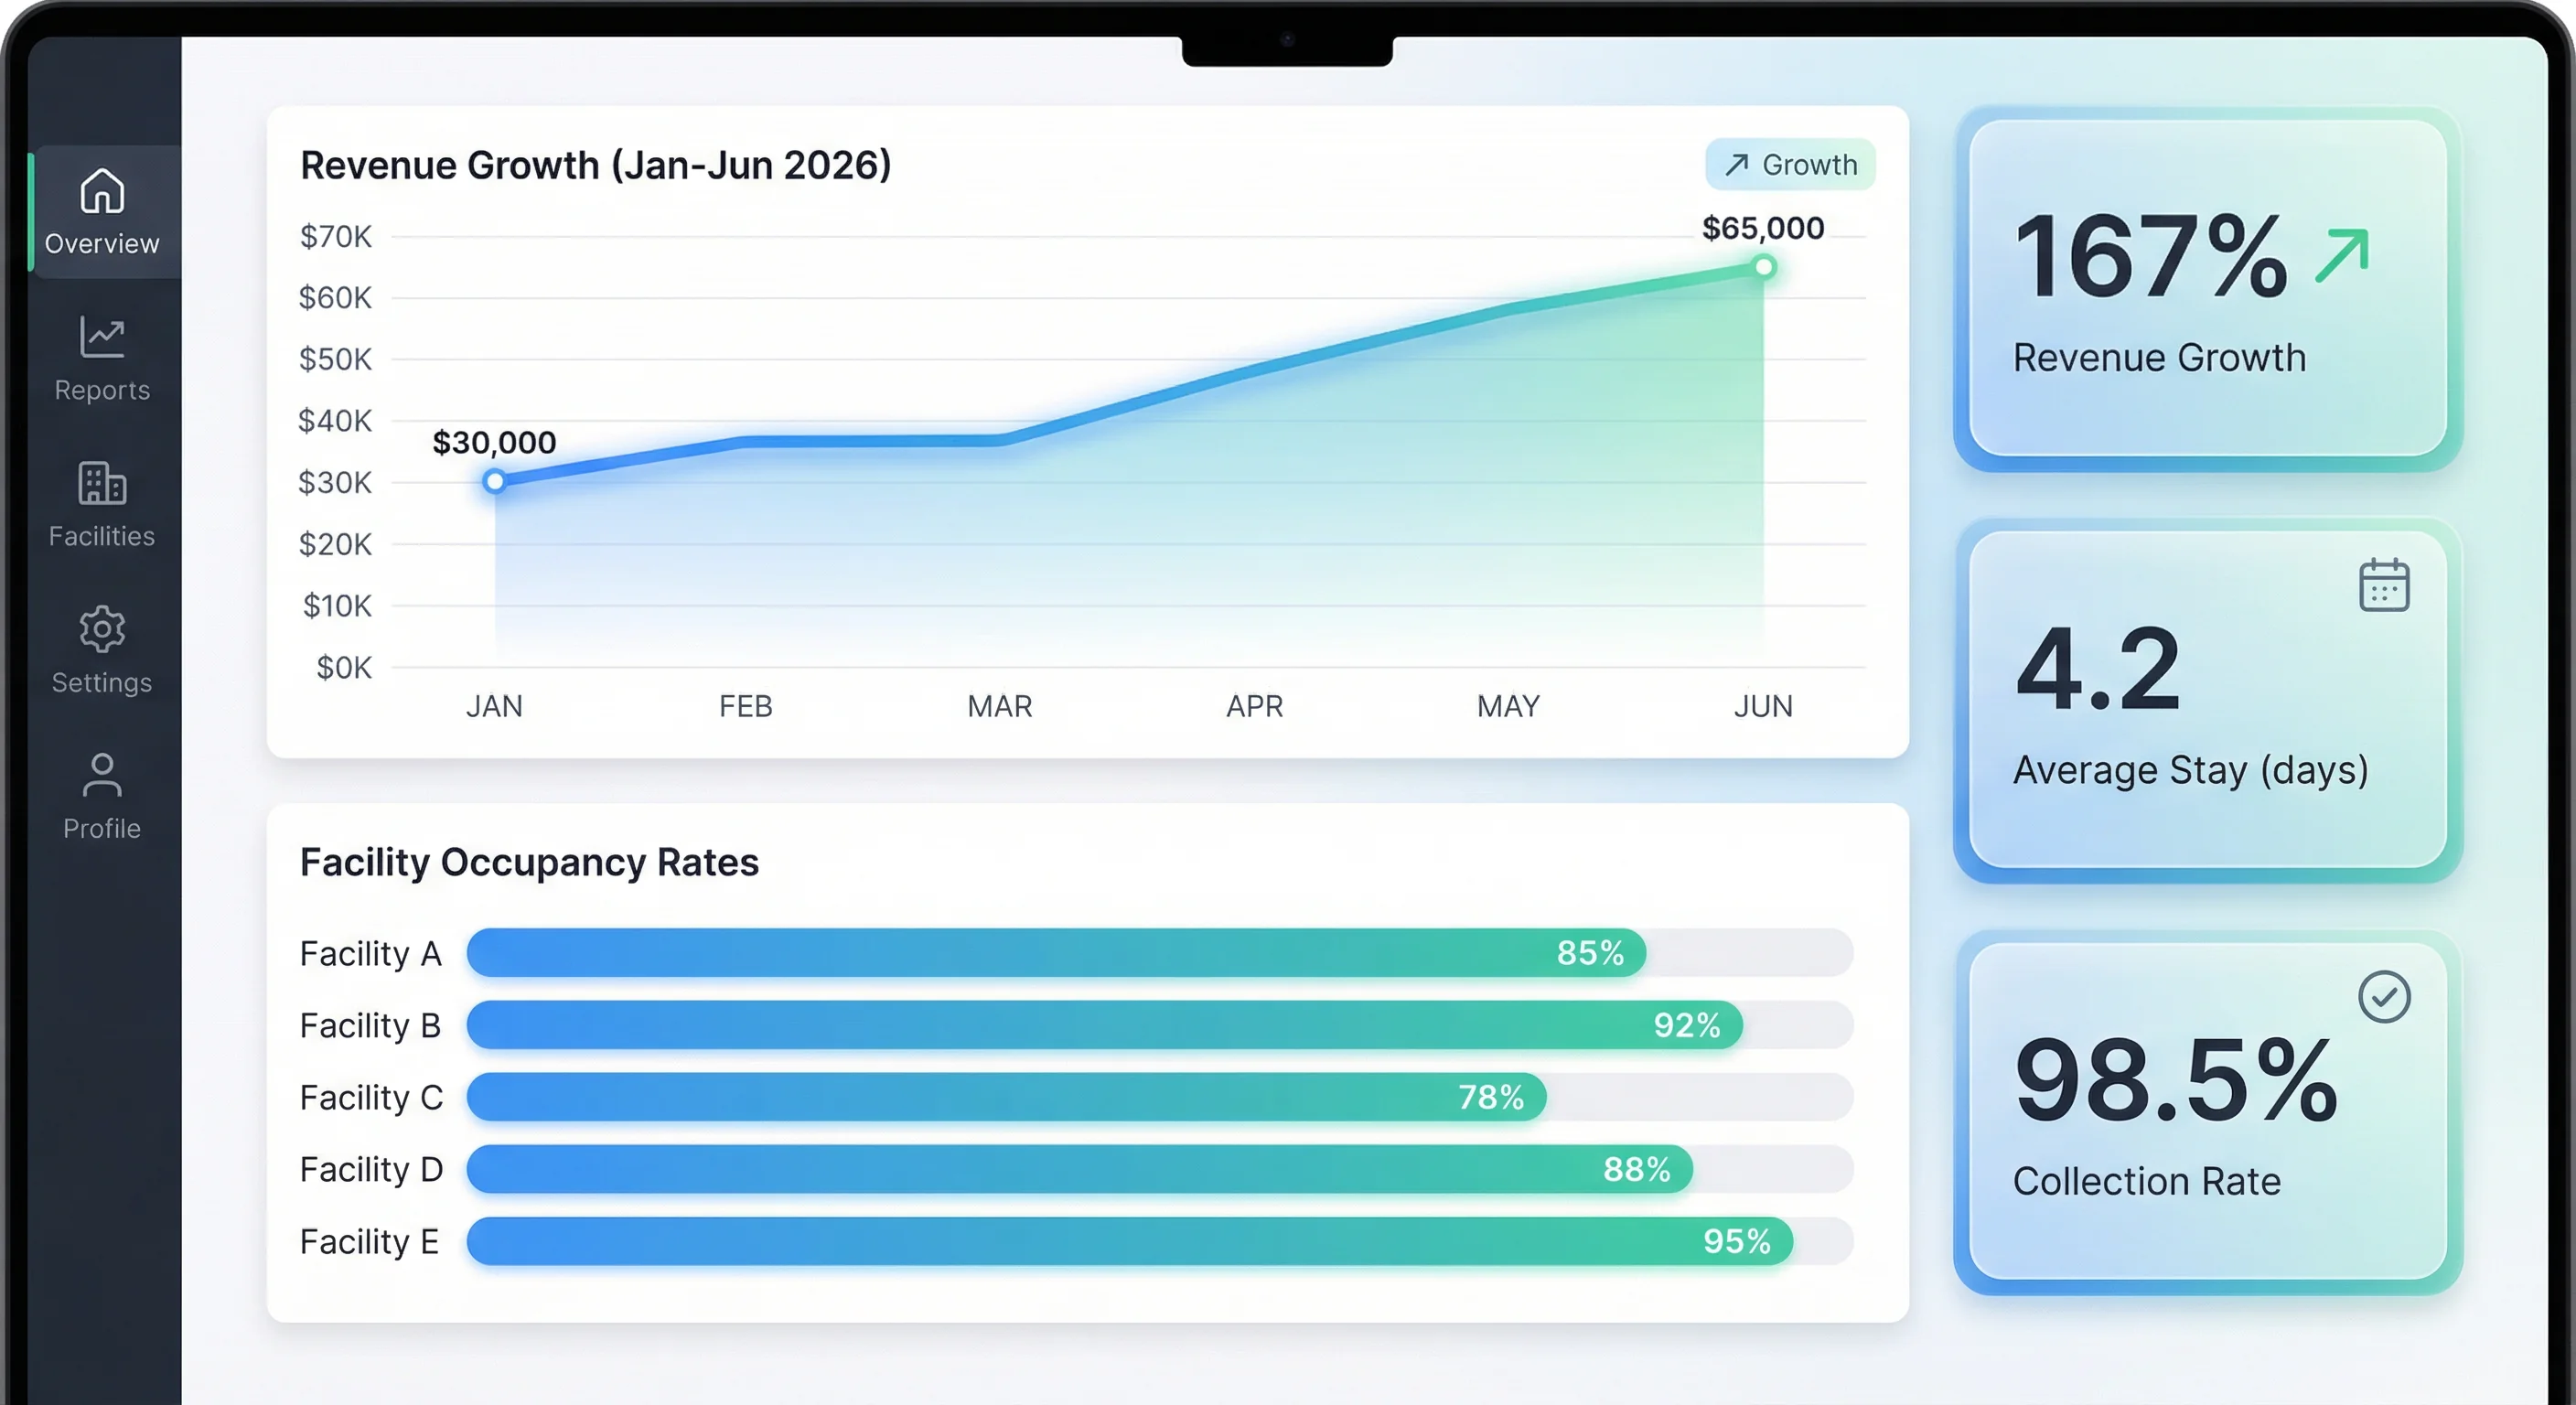Click the Facility B label
The image size is (2576, 1405).
pos(370,1025)
